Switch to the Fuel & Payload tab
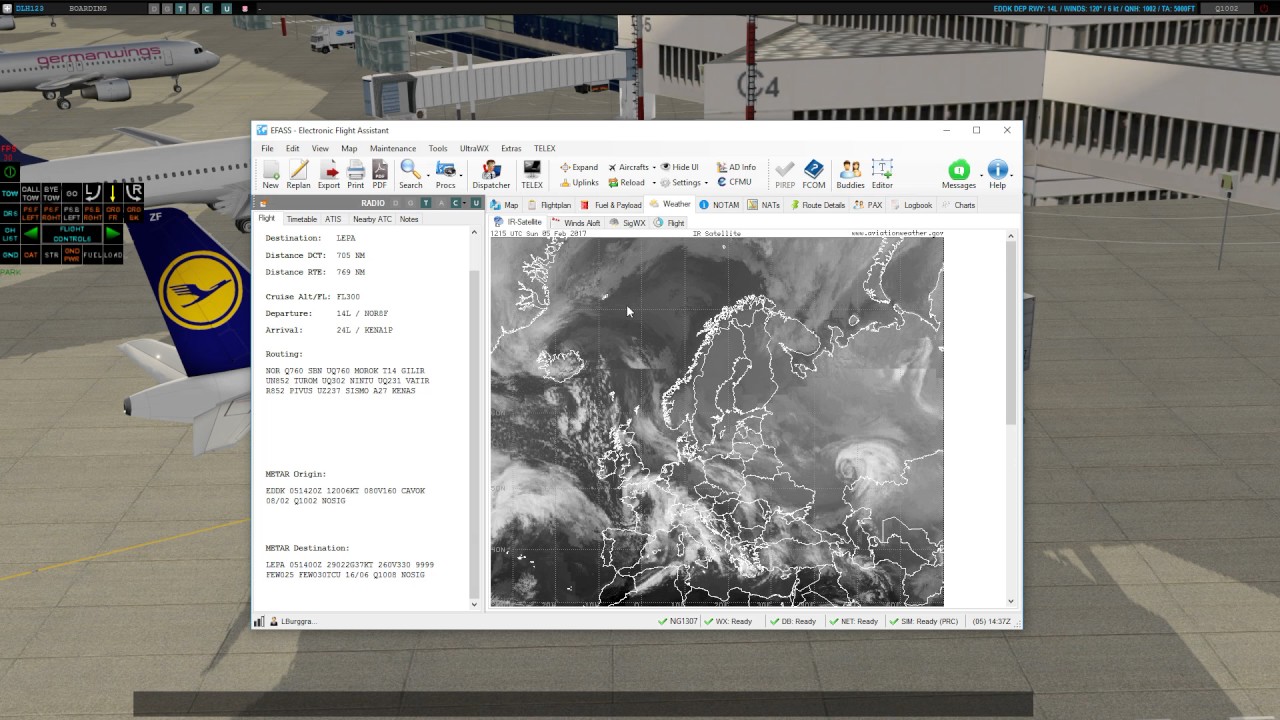This screenshot has width=1280, height=720. click(612, 205)
